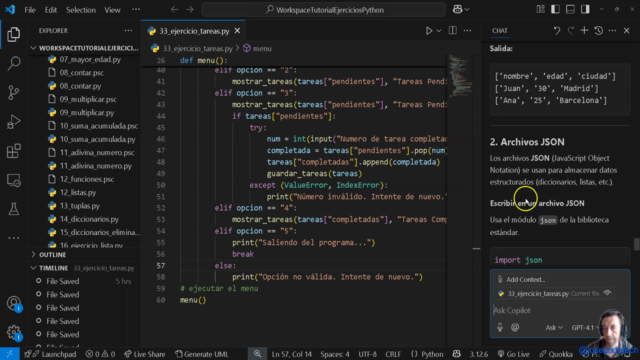
Task: Toggle the secondary side bar
Action: 585,9
